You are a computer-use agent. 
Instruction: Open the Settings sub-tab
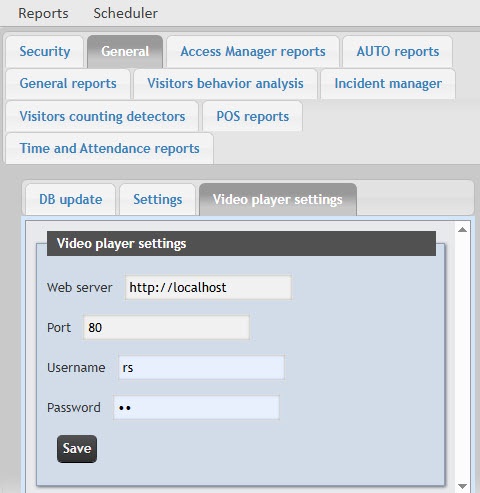pyautogui.click(x=158, y=200)
